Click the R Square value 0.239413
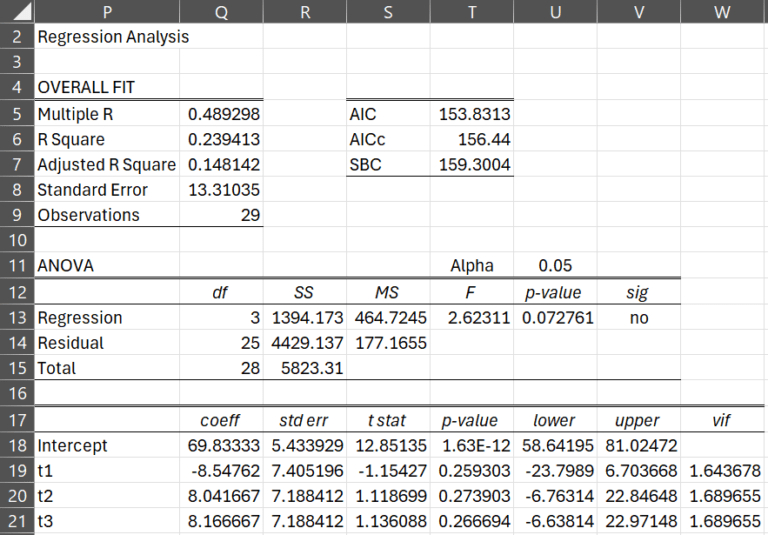Screen dimensions: 768x535 point(221,139)
